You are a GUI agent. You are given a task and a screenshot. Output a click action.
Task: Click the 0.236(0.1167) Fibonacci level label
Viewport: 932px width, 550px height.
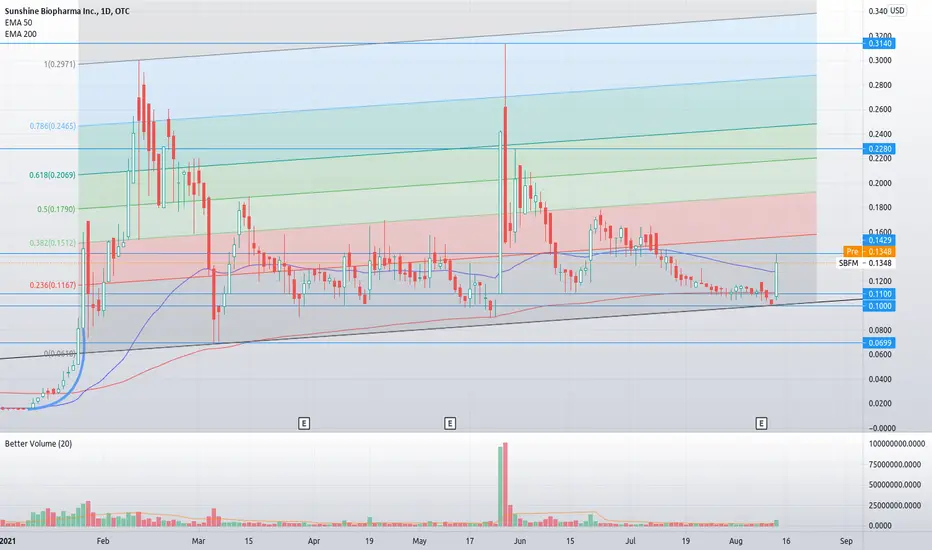[x=53, y=285]
